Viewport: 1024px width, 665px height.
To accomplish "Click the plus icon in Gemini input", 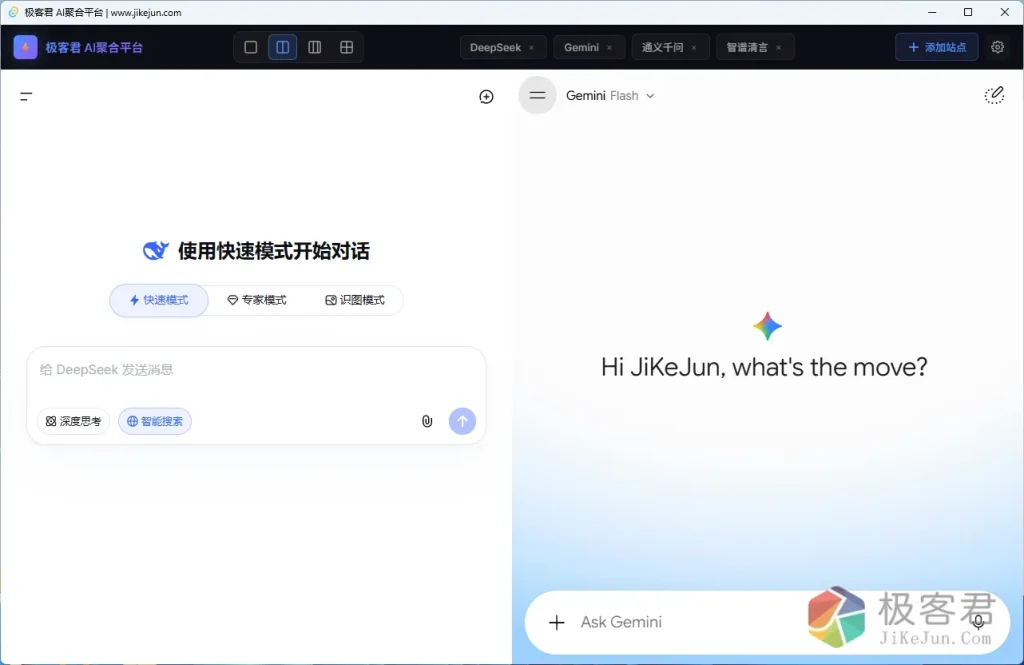I will click(556, 623).
